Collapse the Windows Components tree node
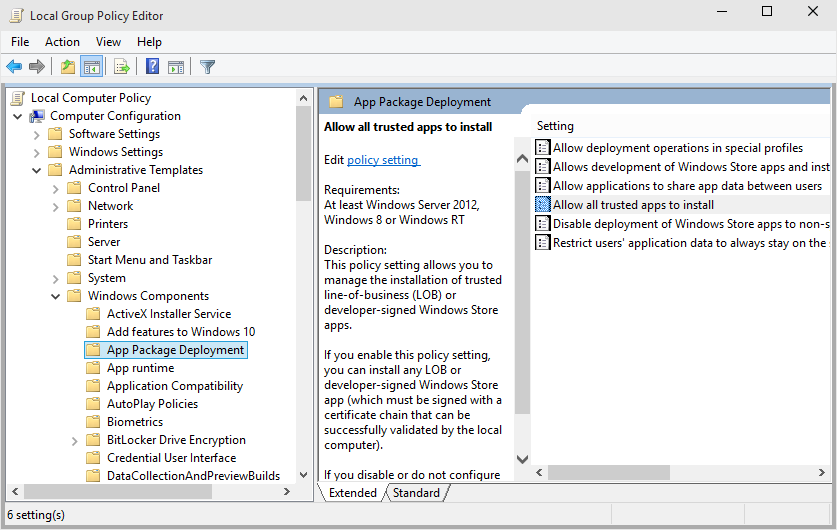837x530 pixels. click(x=56, y=296)
